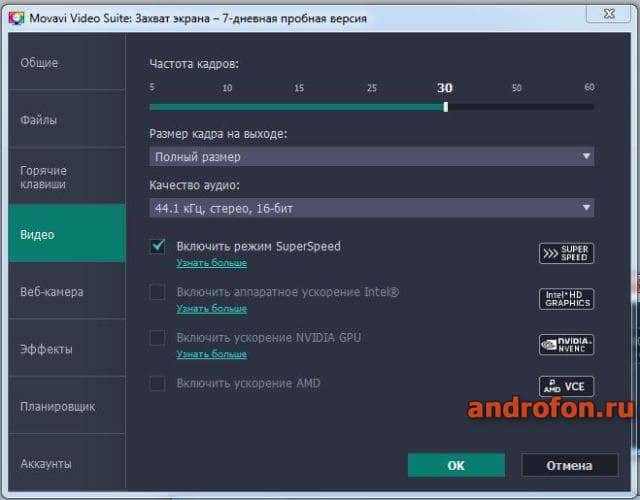Open the output frame size dropdown
Image resolution: width=640 pixels, height=500 pixels.
pos(371,157)
